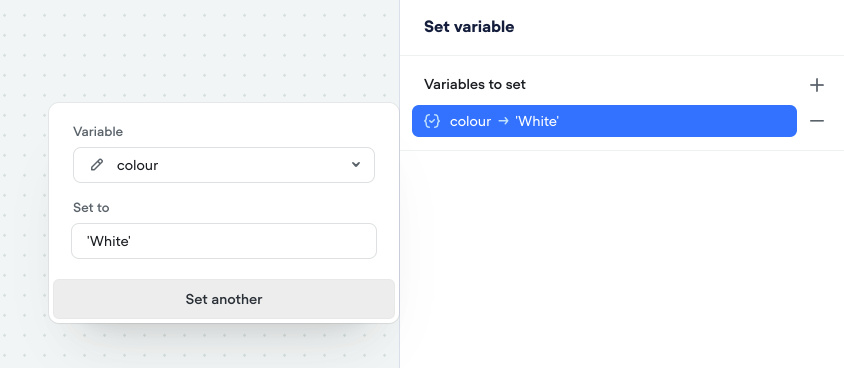
Task: Click the colour name in the blue row
Action: click(470, 121)
